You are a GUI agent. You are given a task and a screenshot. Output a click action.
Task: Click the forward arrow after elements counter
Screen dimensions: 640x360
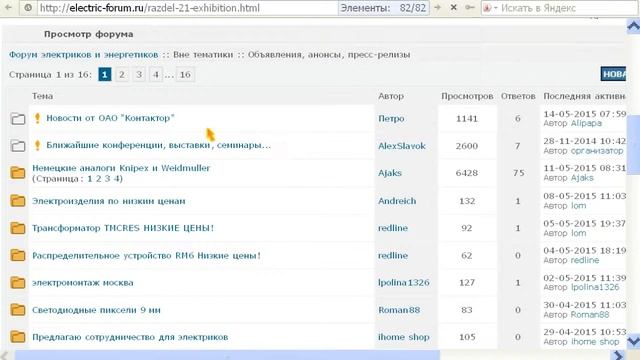pos(438,7)
